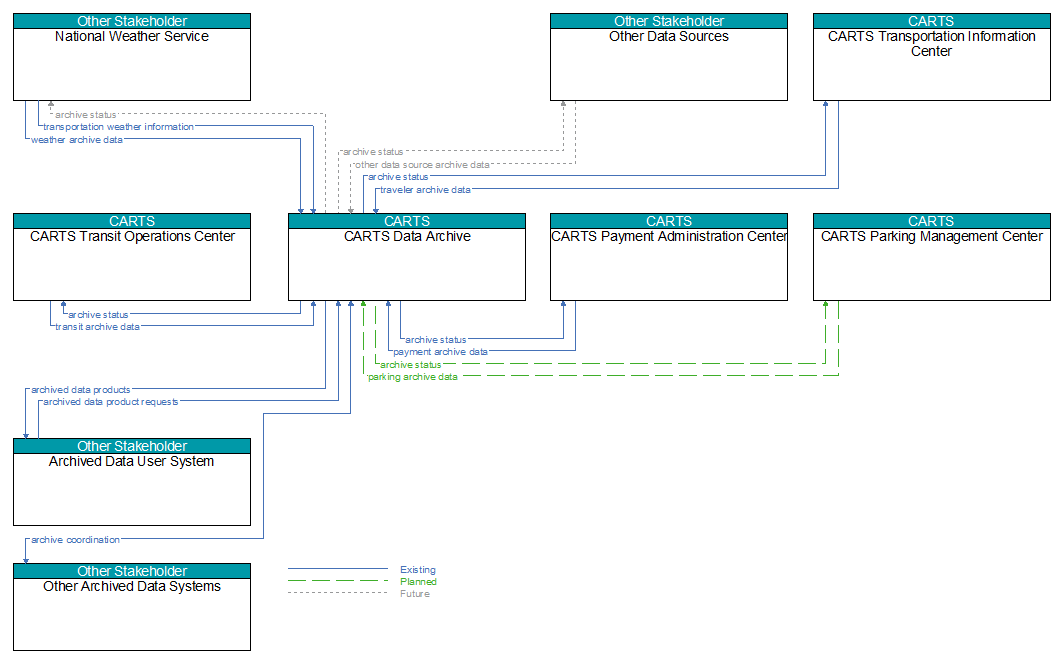This screenshot has width=1061, height=664.
Task: Select the National Weather Service box
Action: (132, 58)
